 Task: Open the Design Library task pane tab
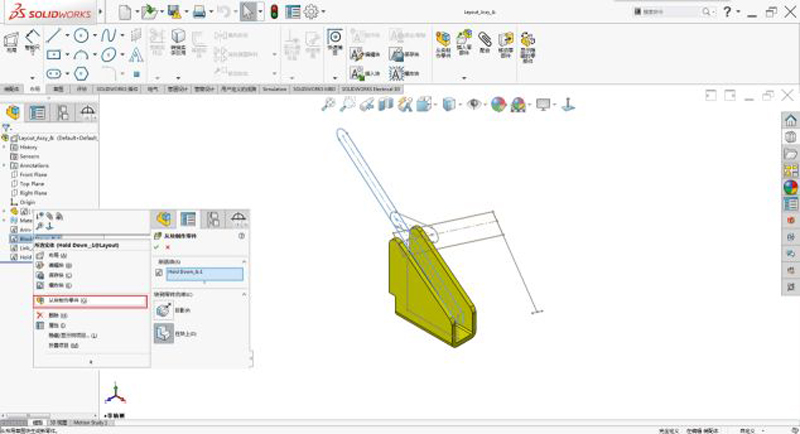click(x=790, y=137)
